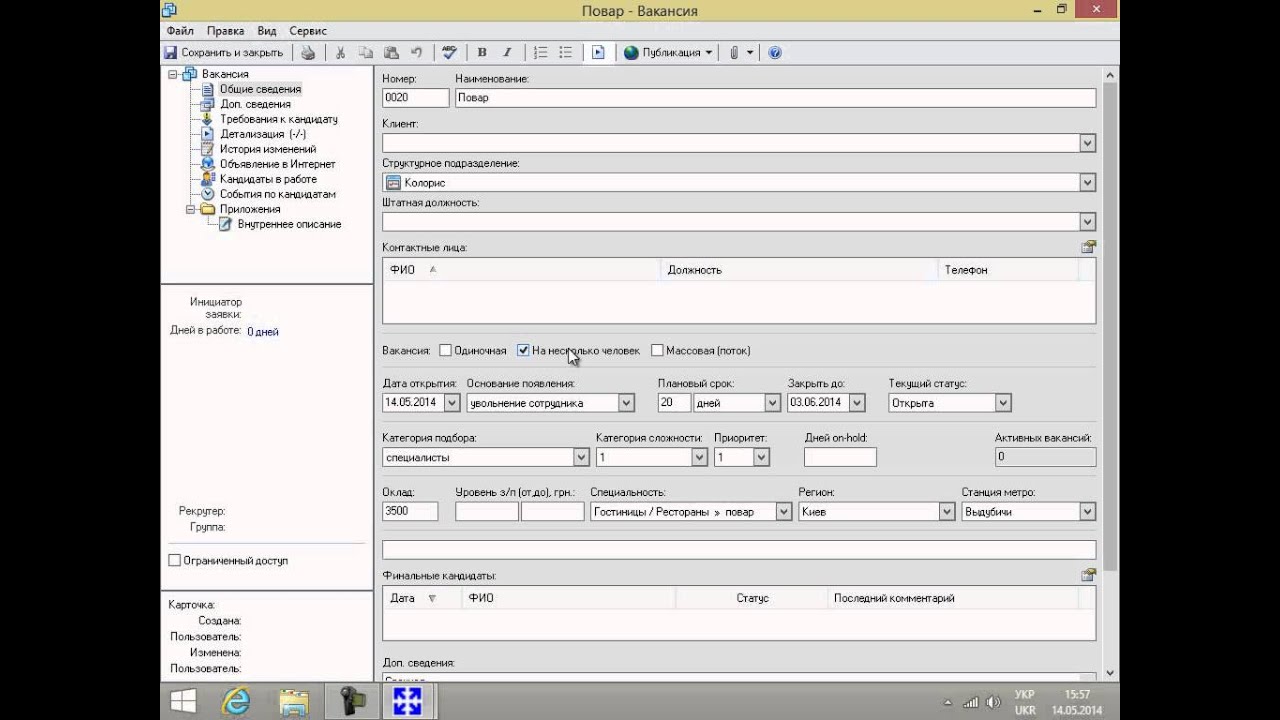Click the page-with-arrow toolbar icon

click(598, 53)
